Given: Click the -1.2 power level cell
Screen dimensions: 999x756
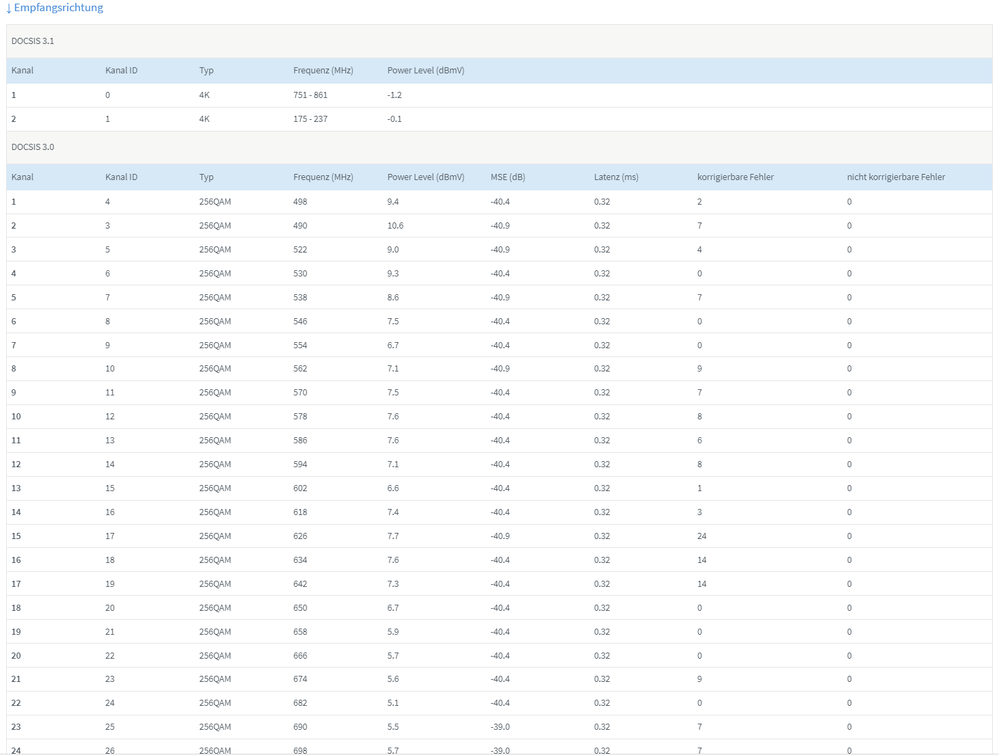Looking at the screenshot, I should coord(394,95).
